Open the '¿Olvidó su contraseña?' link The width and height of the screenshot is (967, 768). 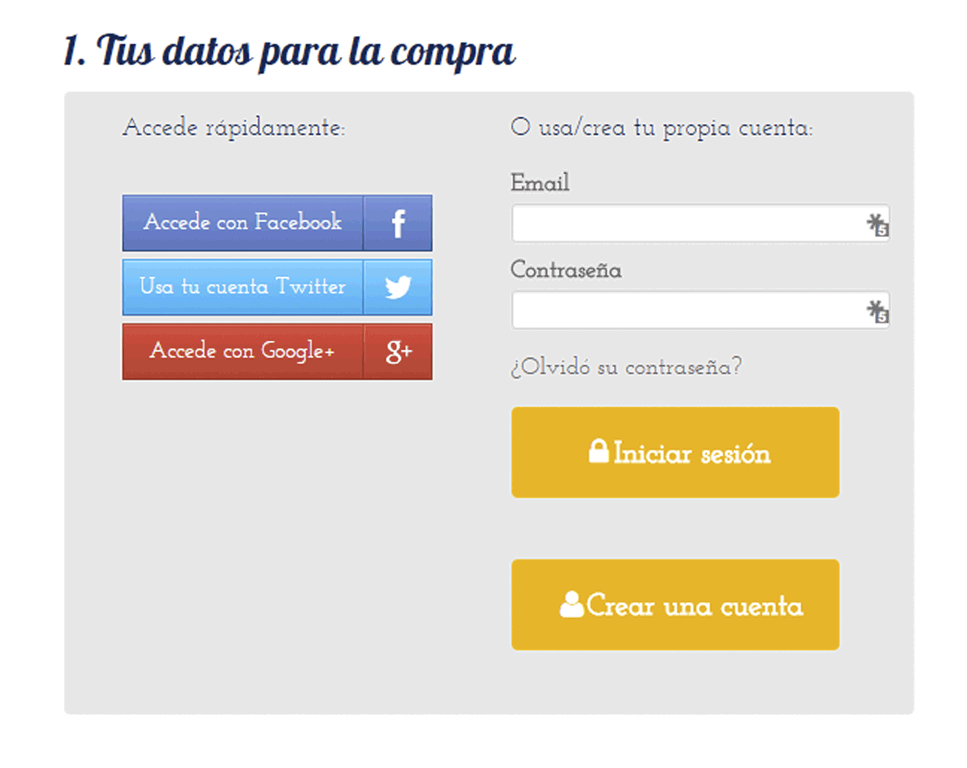(x=627, y=367)
